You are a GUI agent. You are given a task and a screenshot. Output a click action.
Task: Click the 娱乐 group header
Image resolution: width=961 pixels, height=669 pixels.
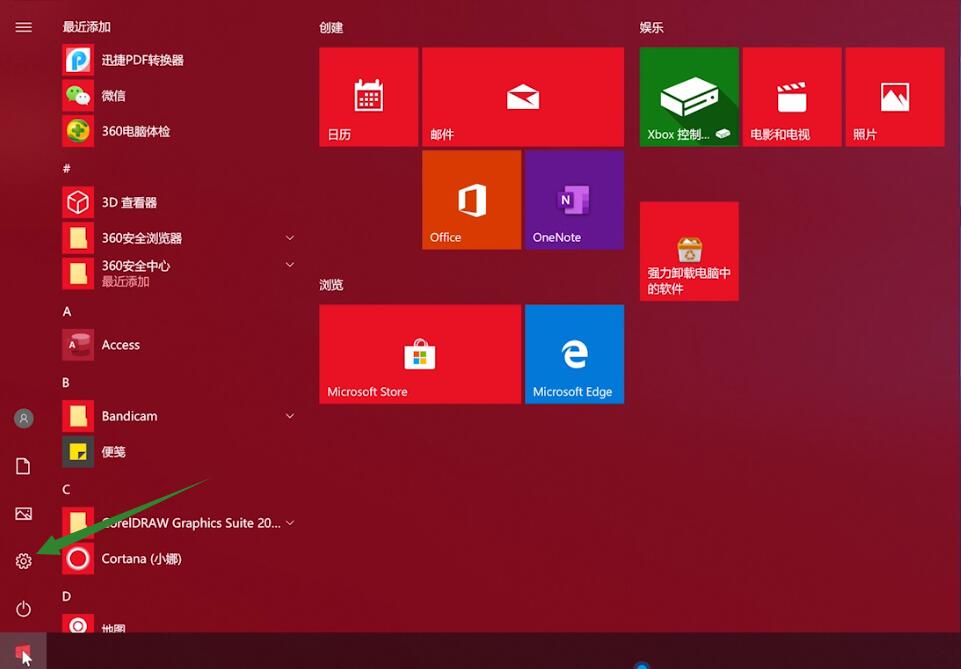(651, 28)
